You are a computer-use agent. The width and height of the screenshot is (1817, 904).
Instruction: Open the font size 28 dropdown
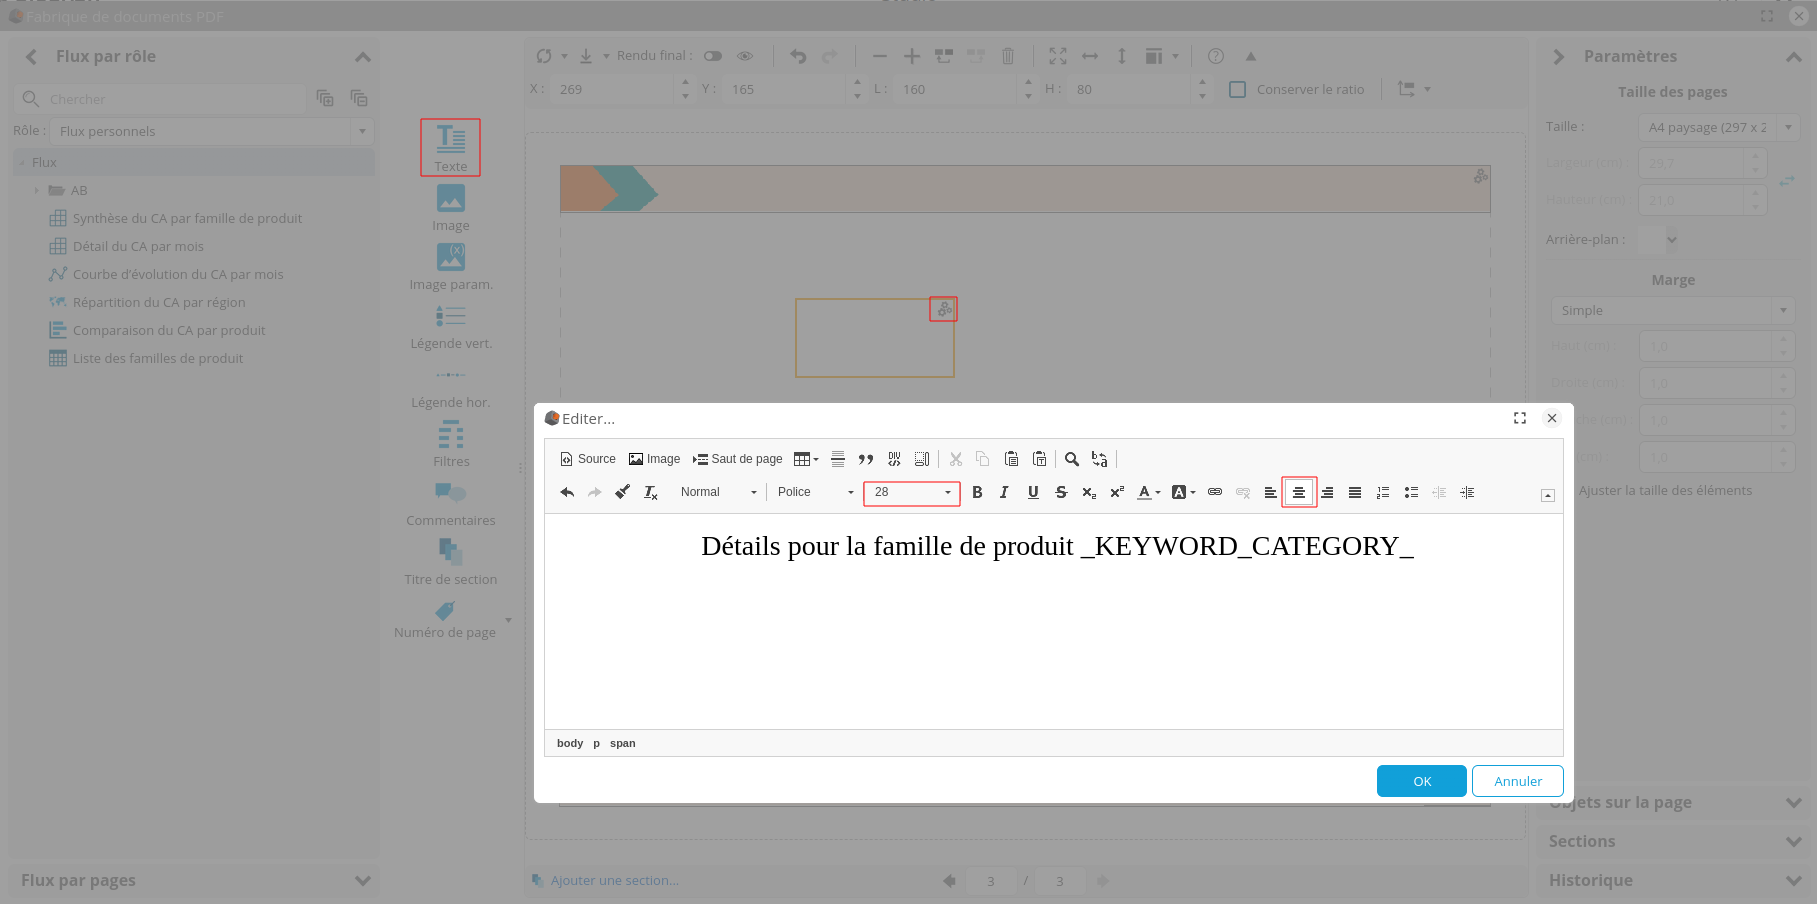pyautogui.click(x=912, y=492)
